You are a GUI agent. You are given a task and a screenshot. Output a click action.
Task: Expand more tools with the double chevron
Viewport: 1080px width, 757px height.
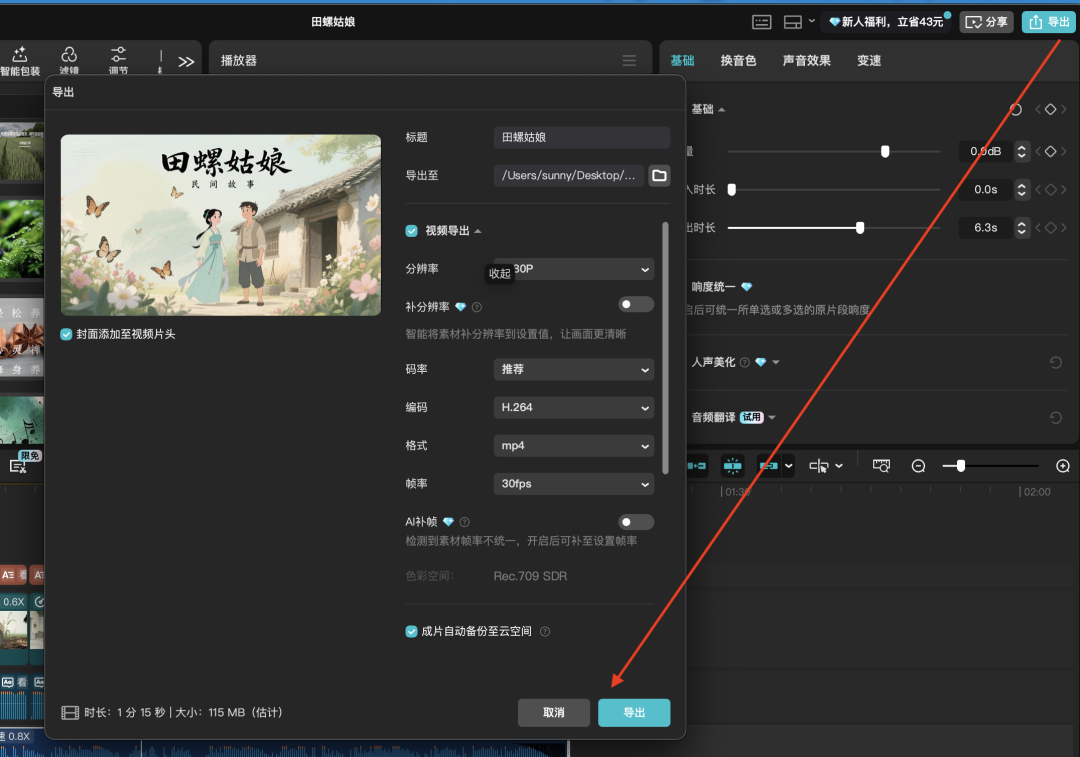187,60
